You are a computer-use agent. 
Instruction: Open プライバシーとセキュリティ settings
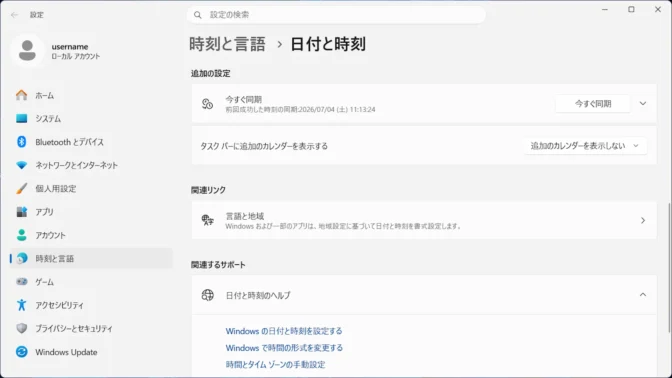(x=91, y=328)
